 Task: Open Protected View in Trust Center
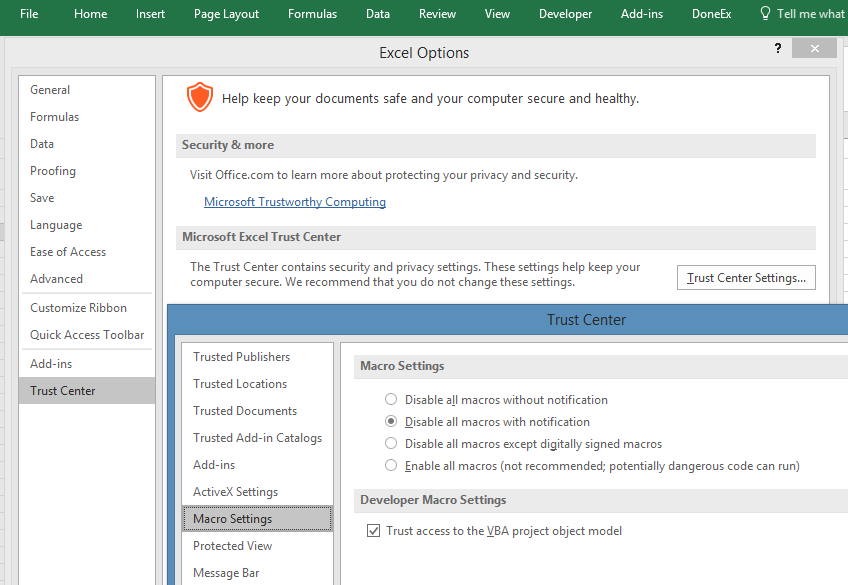click(x=257, y=546)
